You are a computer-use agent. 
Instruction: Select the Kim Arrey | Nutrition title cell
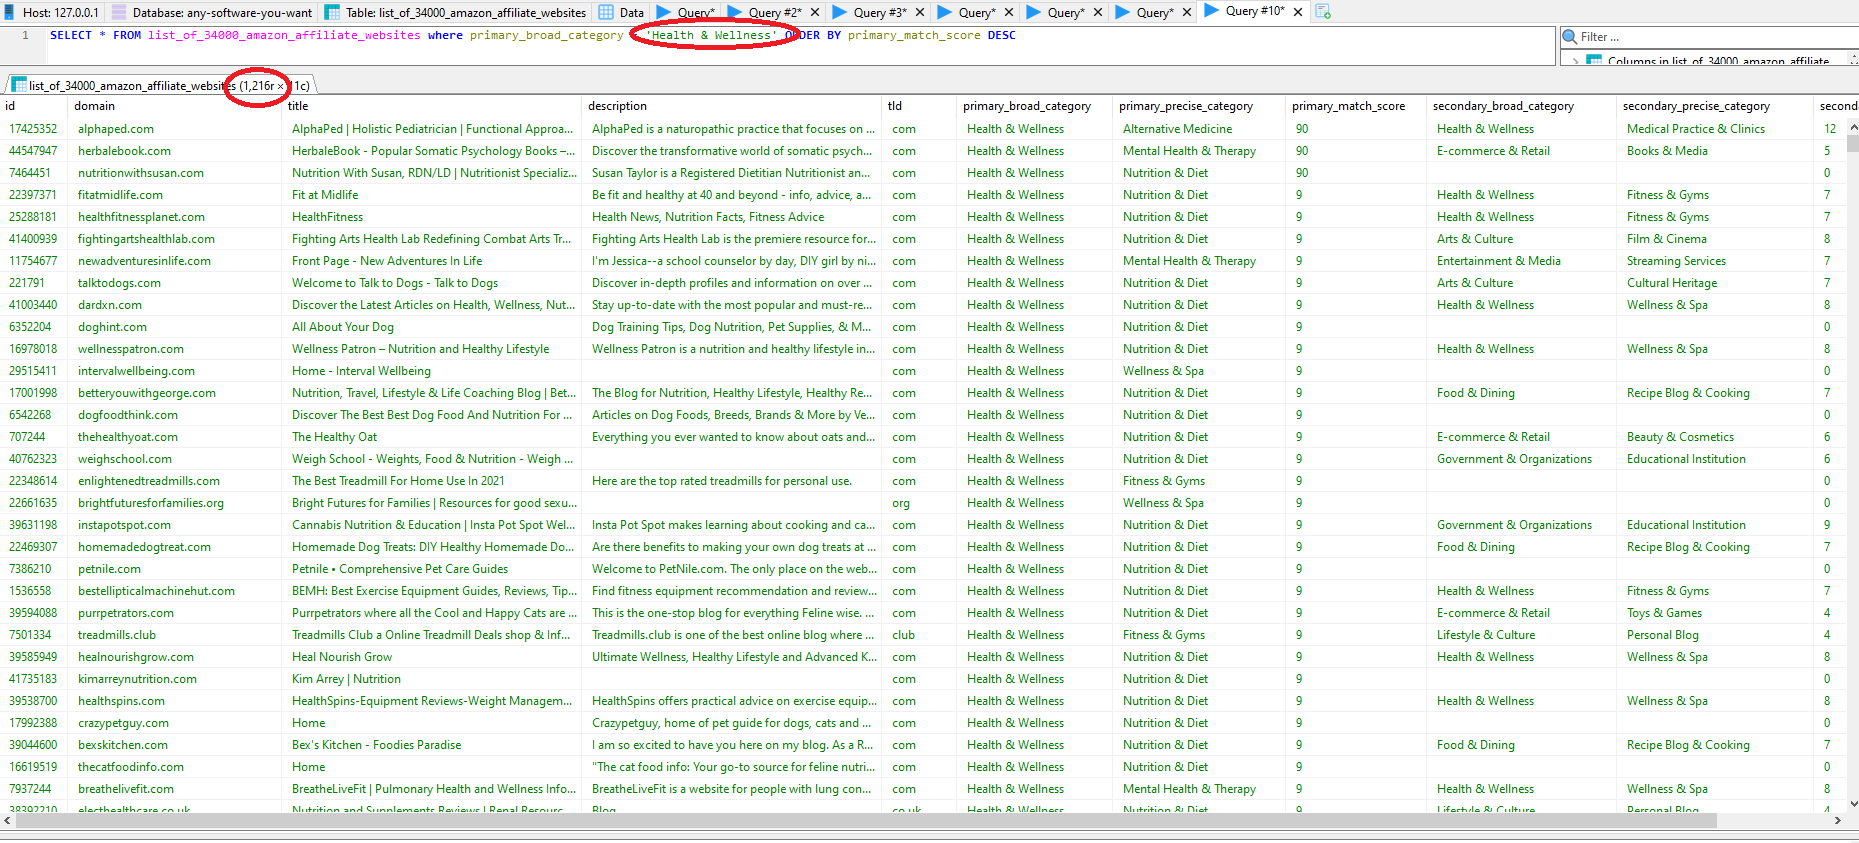click(x=431, y=679)
